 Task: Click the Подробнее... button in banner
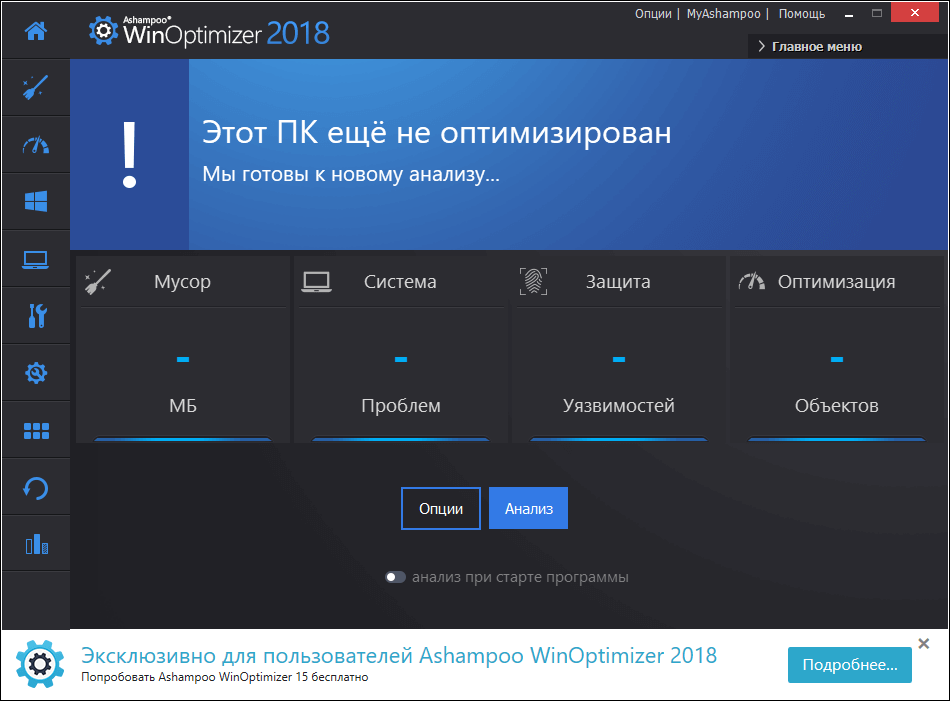pos(850,665)
